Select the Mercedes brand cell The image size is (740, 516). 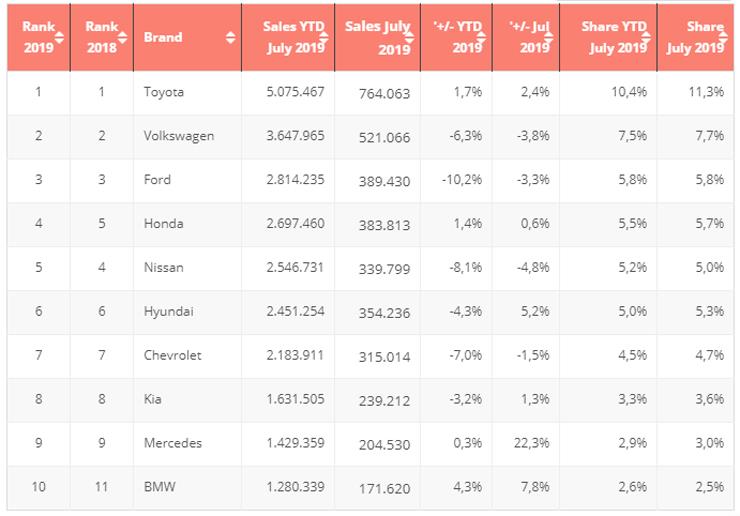point(173,444)
